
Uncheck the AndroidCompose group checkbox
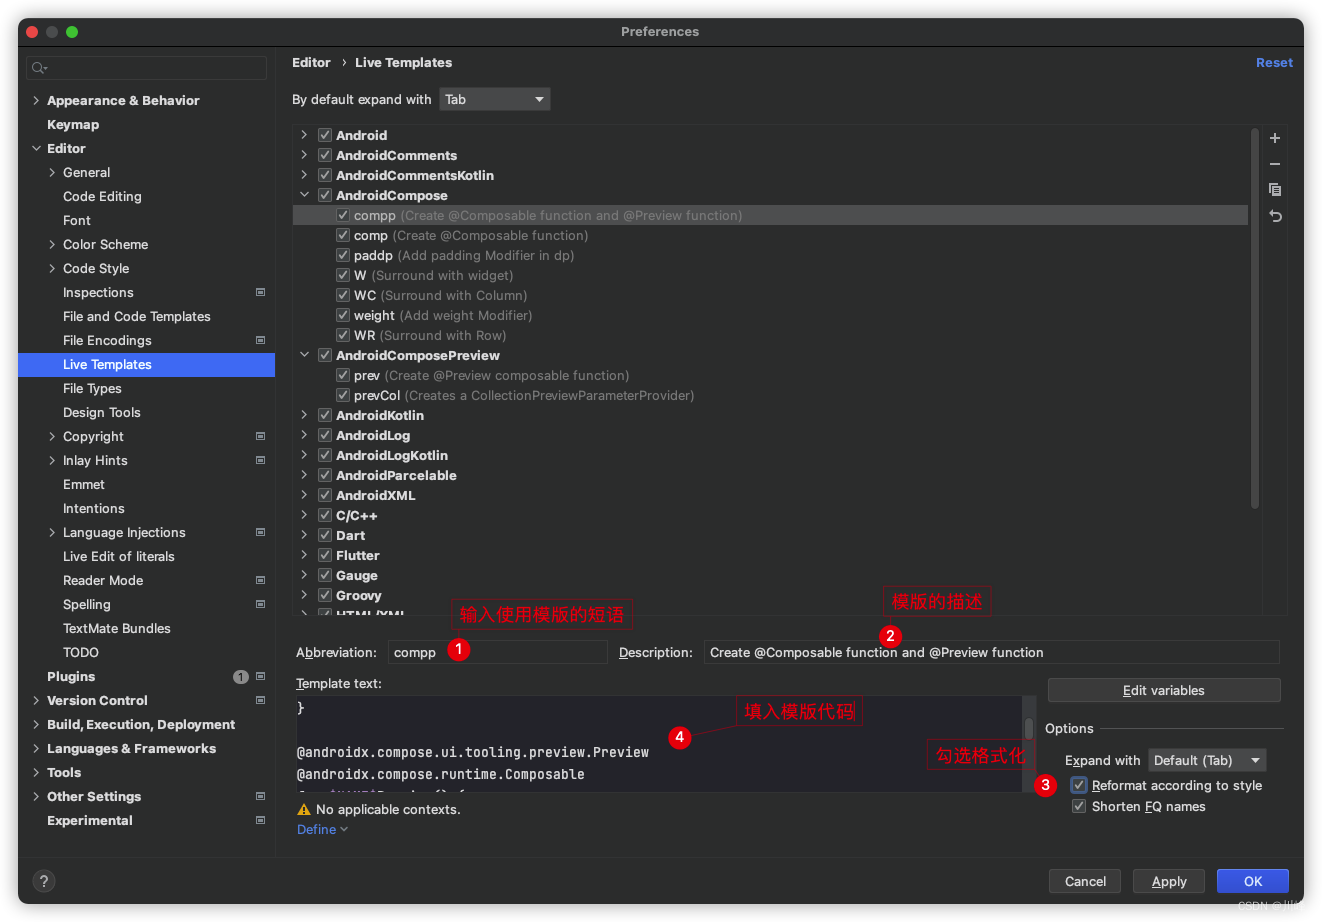pos(325,195)
